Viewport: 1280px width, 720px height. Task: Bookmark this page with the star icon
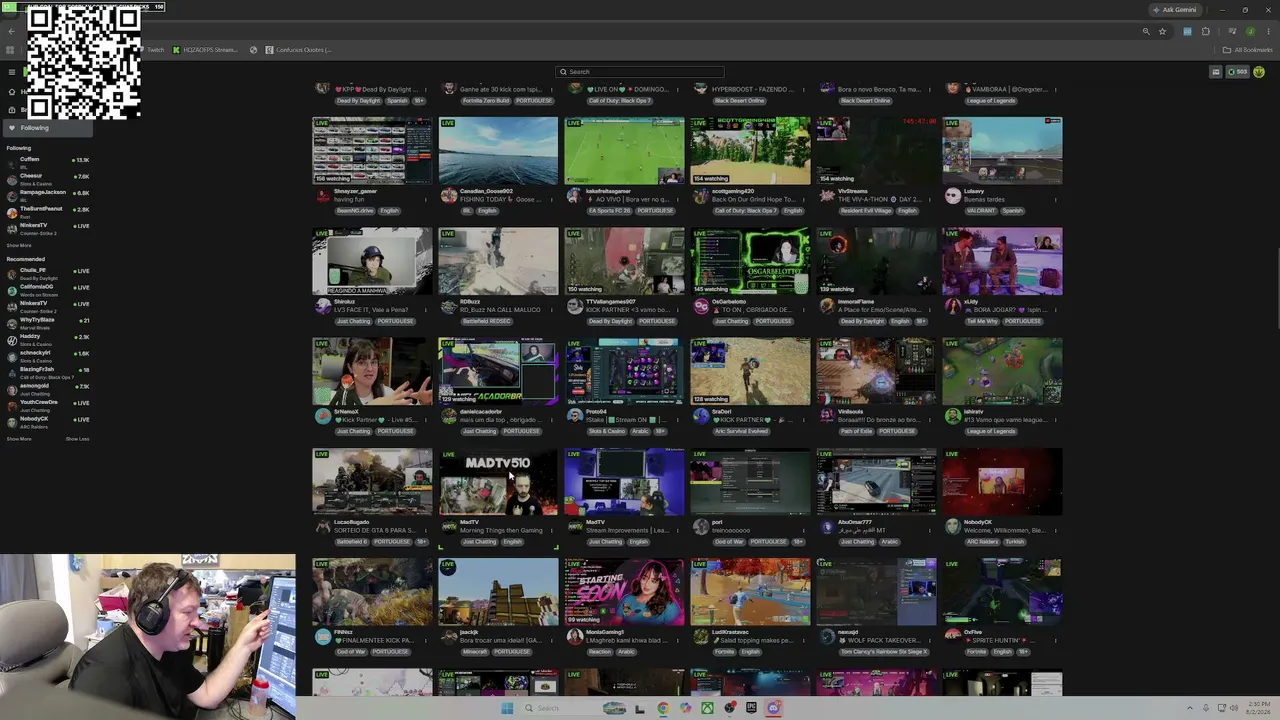point(1162,31)
